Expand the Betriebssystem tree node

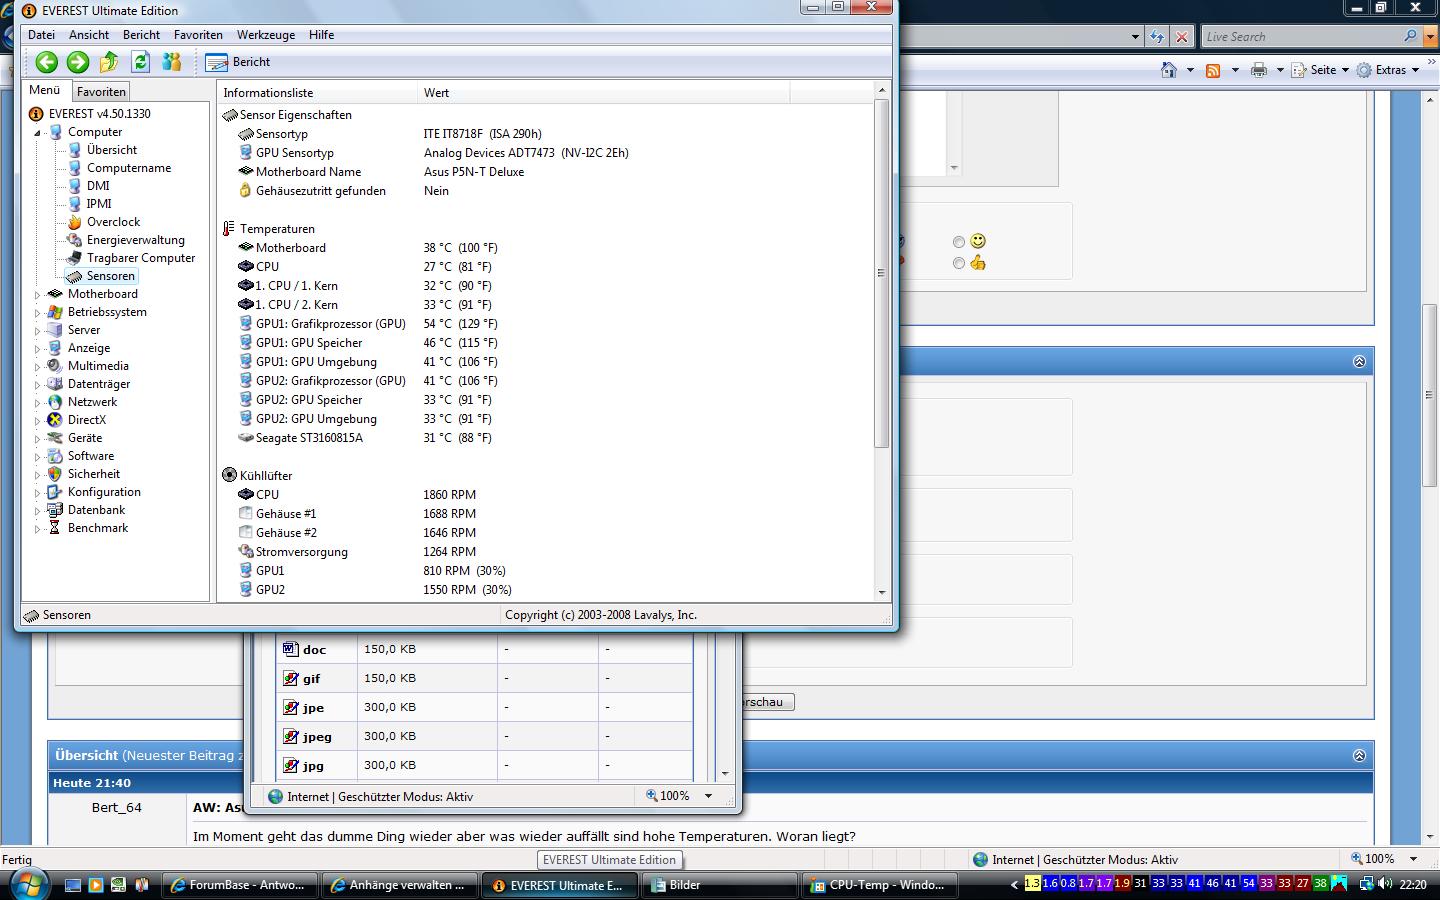pyautogui.click(x=38, y=312)
